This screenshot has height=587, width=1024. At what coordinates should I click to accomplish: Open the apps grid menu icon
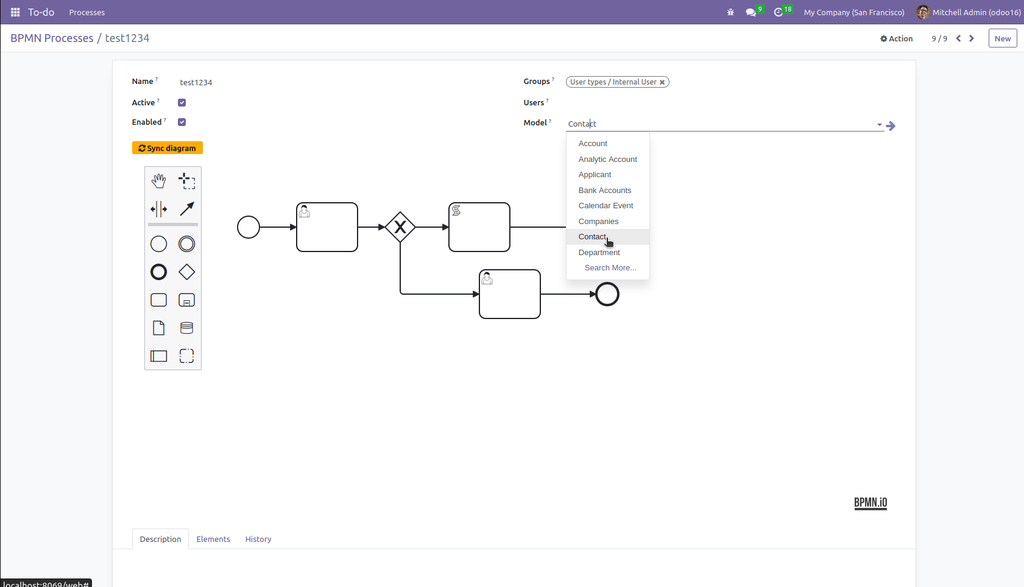point(15,12)
